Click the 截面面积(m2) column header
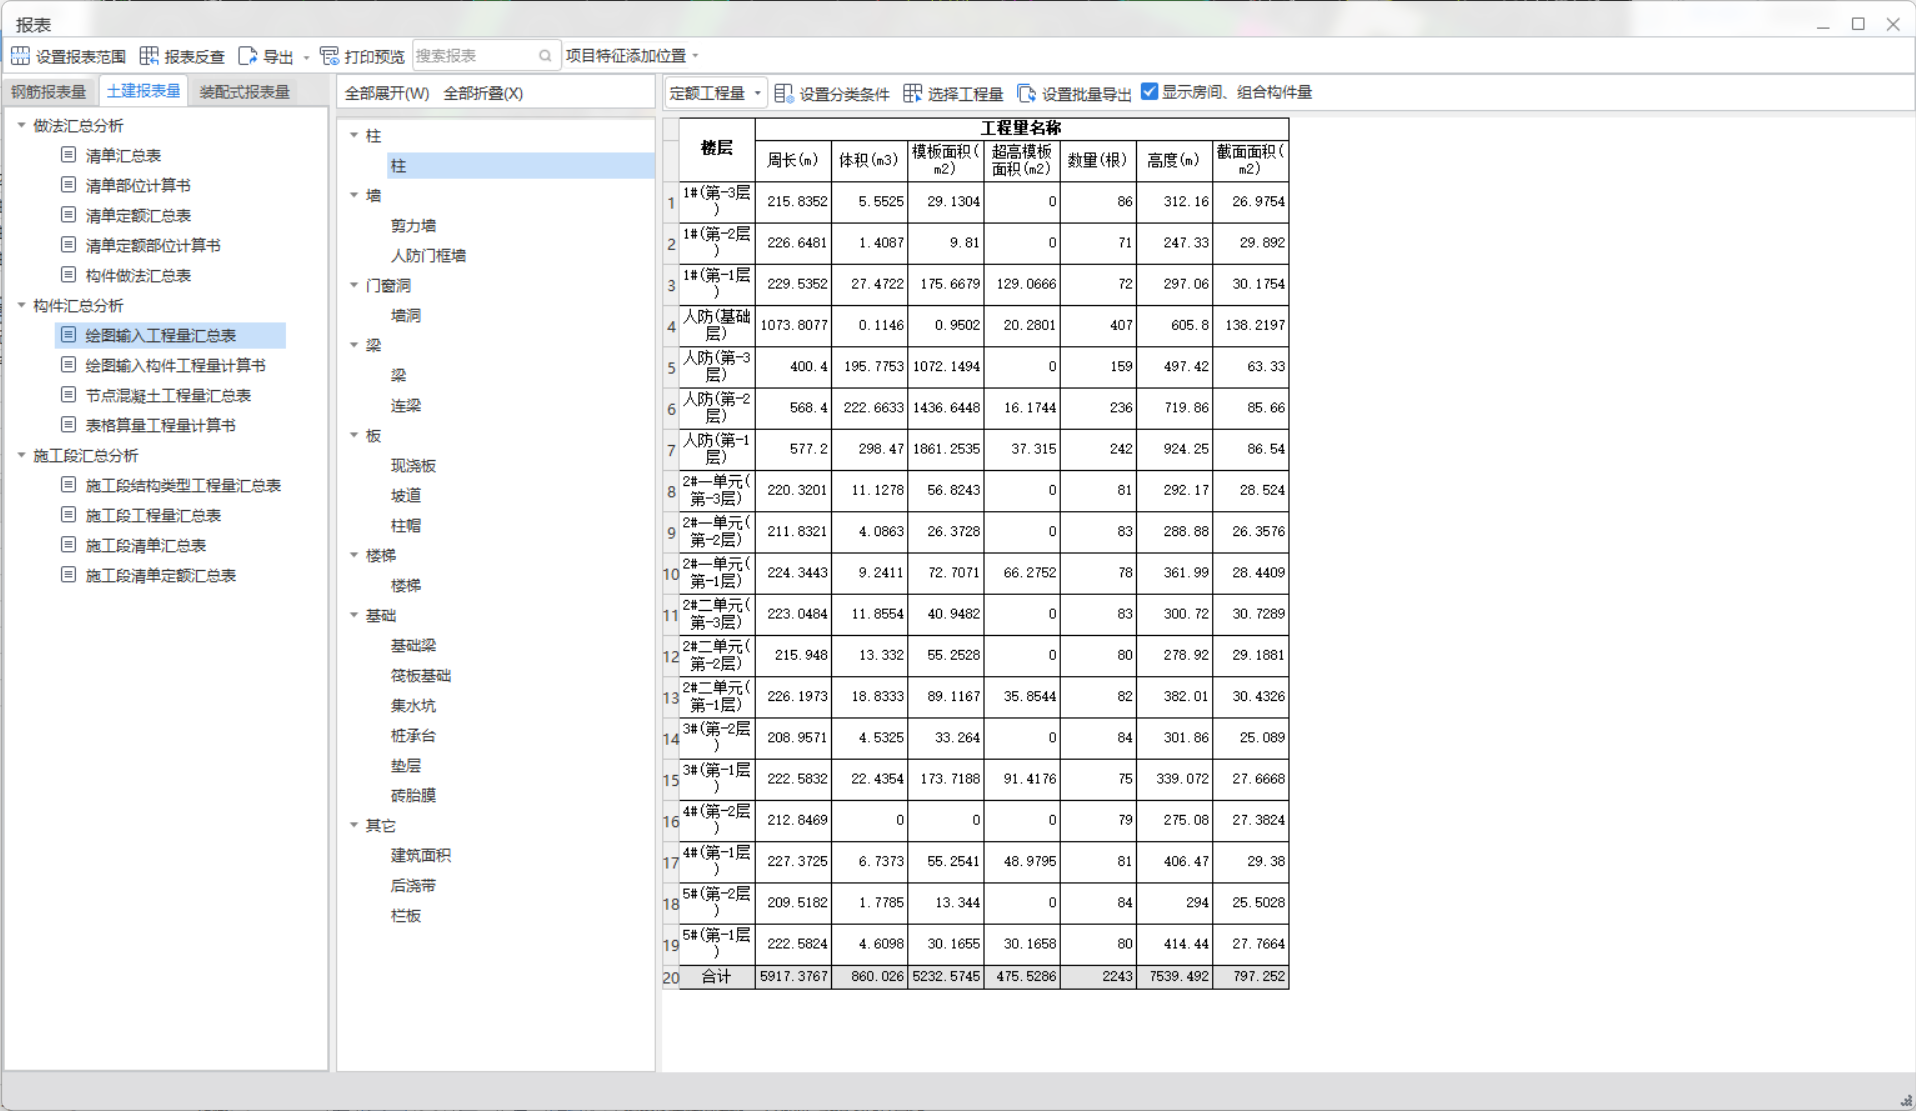The height and width of the screenshot is (1111, 1916). (x=1251, y=160)
